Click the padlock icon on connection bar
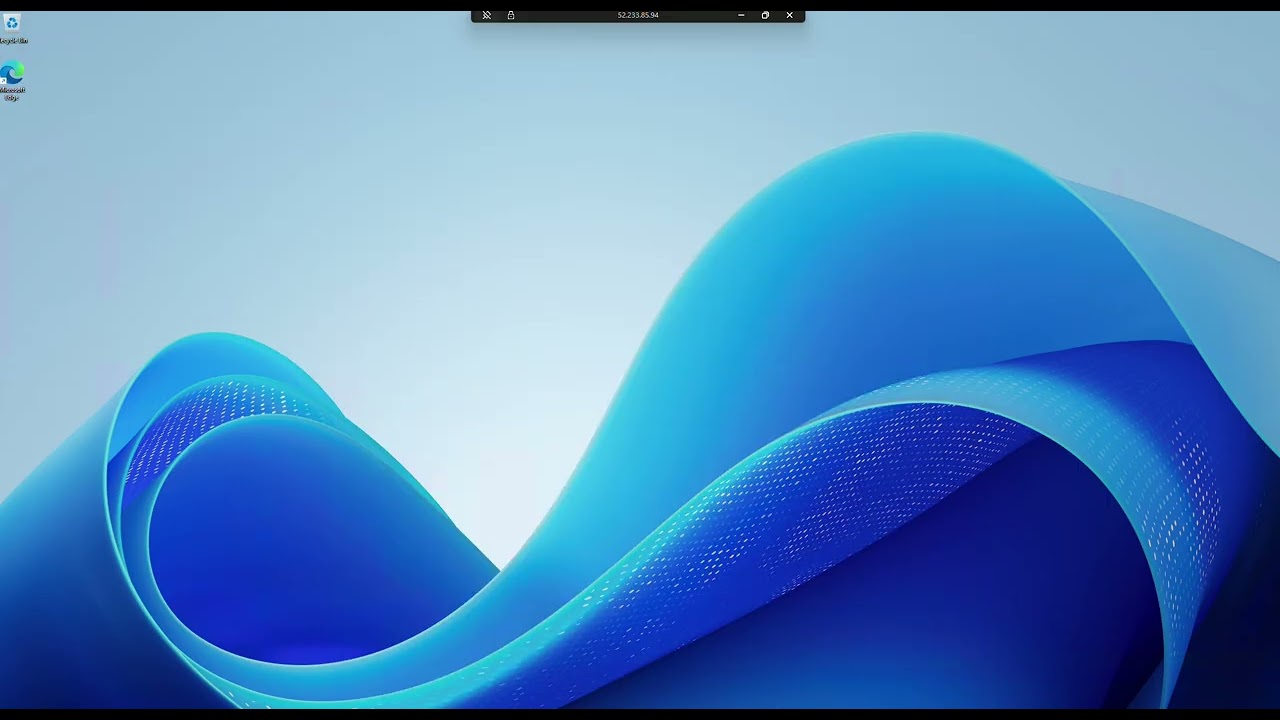 [511, 15]
